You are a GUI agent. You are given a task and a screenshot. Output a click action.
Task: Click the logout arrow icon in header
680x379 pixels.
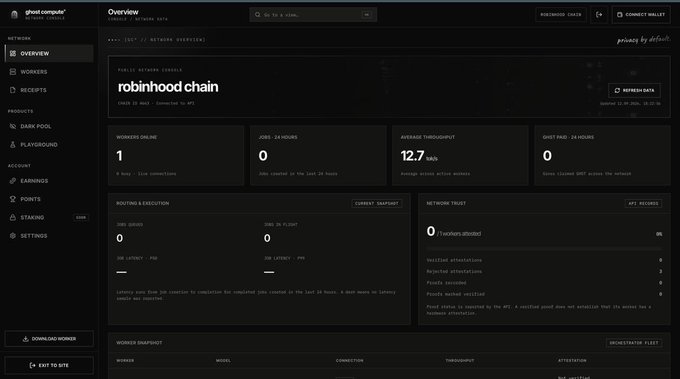[x=599, y=15]
